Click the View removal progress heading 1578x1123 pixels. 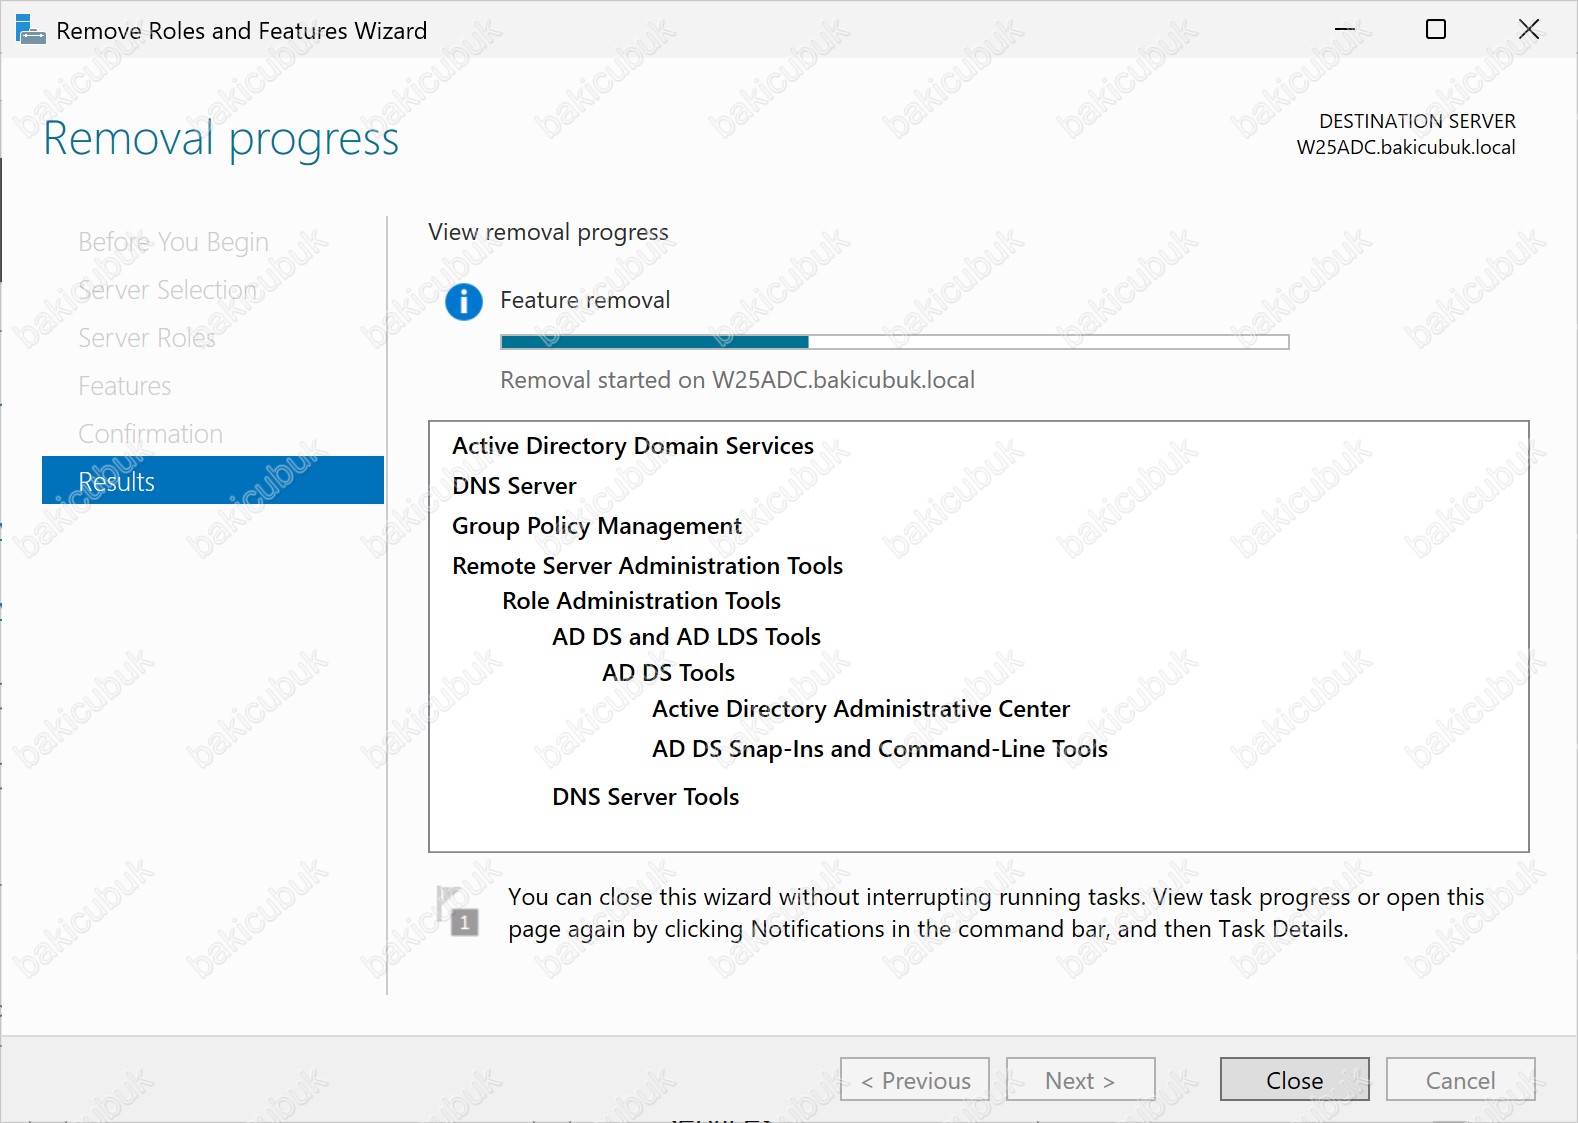coord(548,232)
